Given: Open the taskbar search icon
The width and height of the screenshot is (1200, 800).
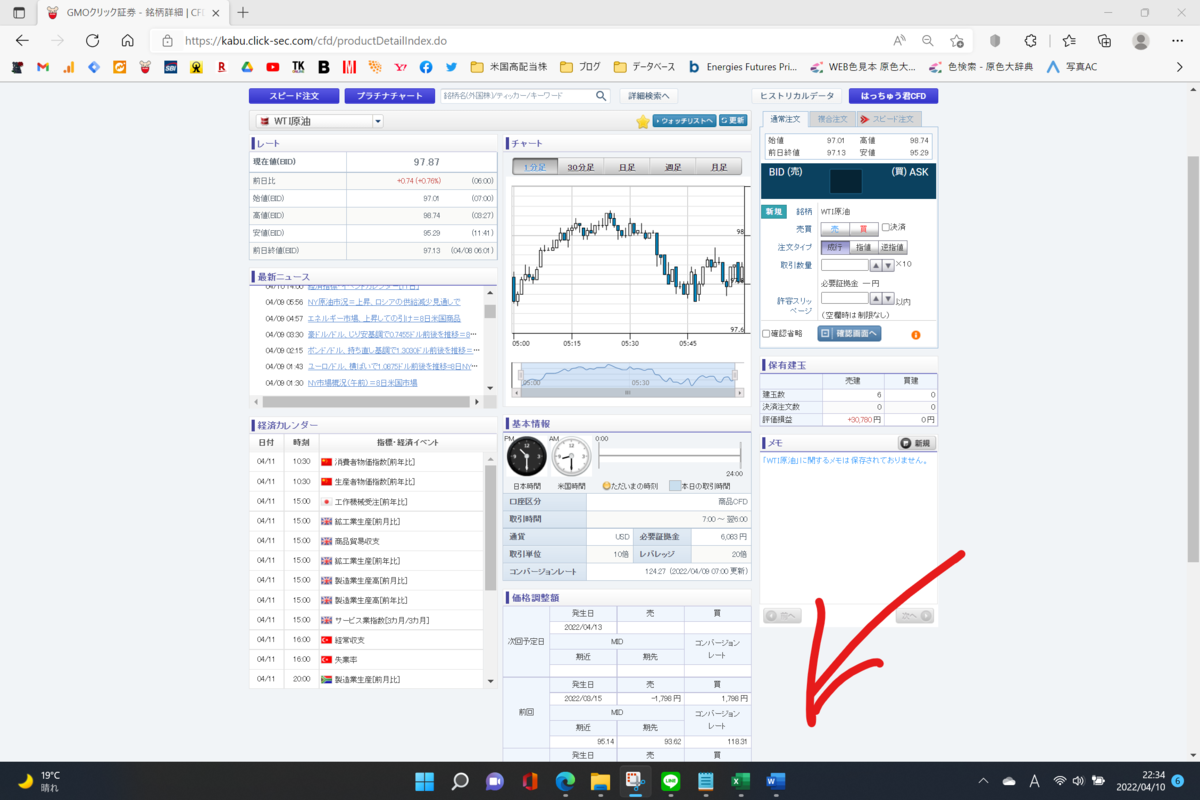Looking at the screenshot, I should 460,781.
